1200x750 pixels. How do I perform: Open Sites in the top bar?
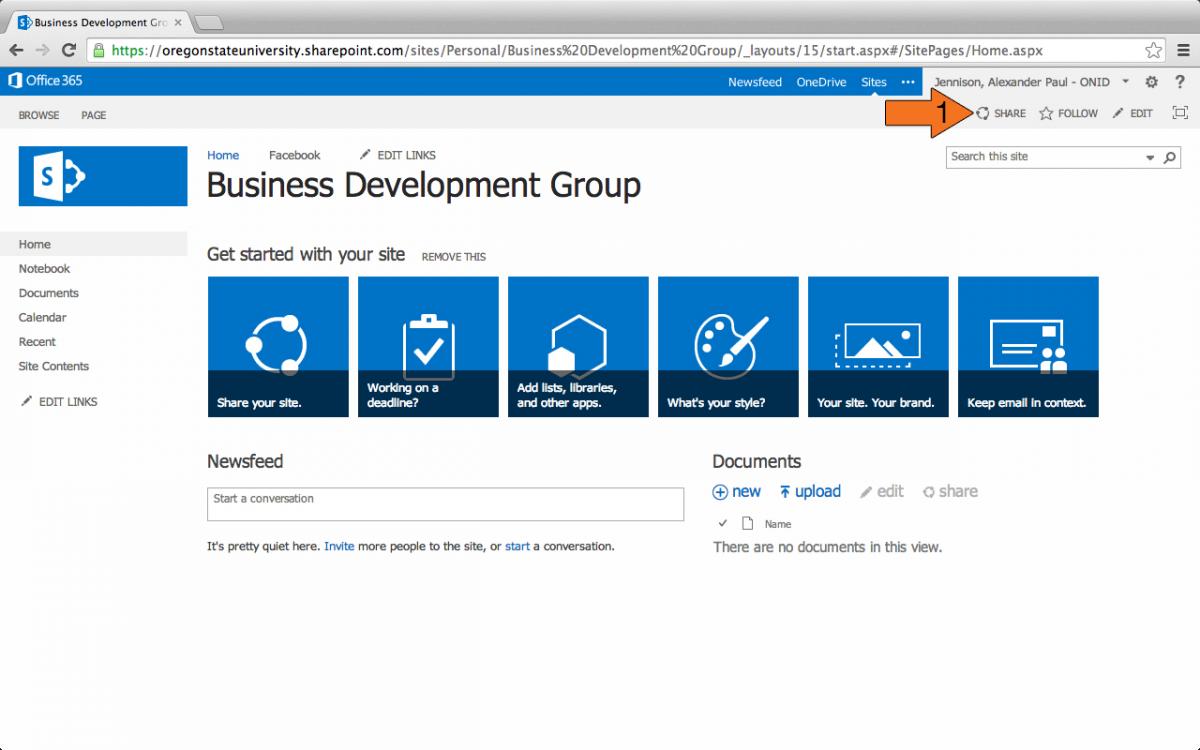click(x=874, y=82)
